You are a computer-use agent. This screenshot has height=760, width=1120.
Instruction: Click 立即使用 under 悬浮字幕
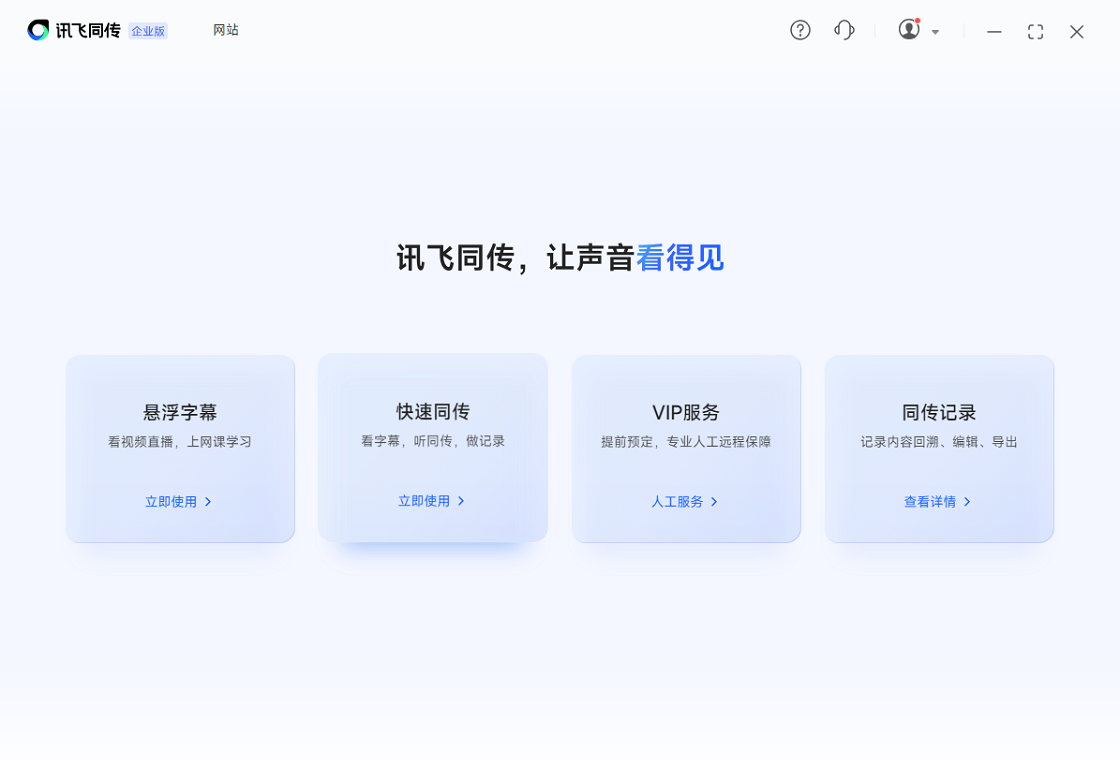pyautogui.click(x=171, y=501)
